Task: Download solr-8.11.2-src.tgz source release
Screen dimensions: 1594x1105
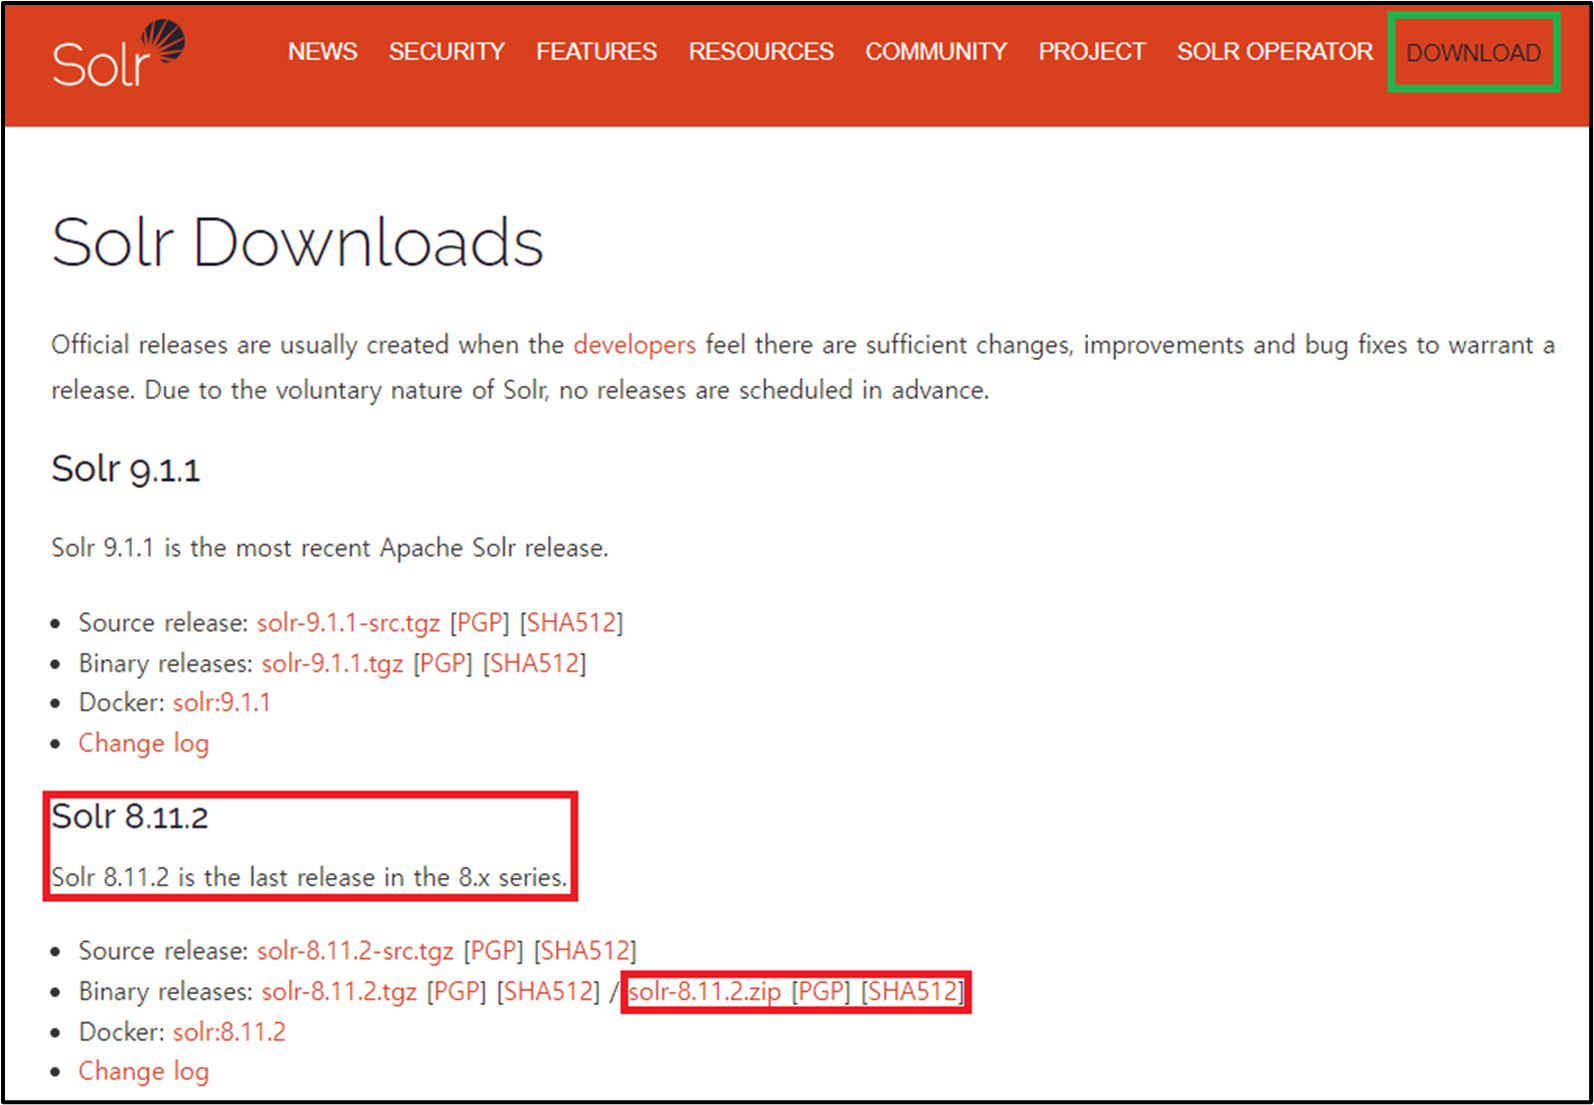Action: [355, 951]
